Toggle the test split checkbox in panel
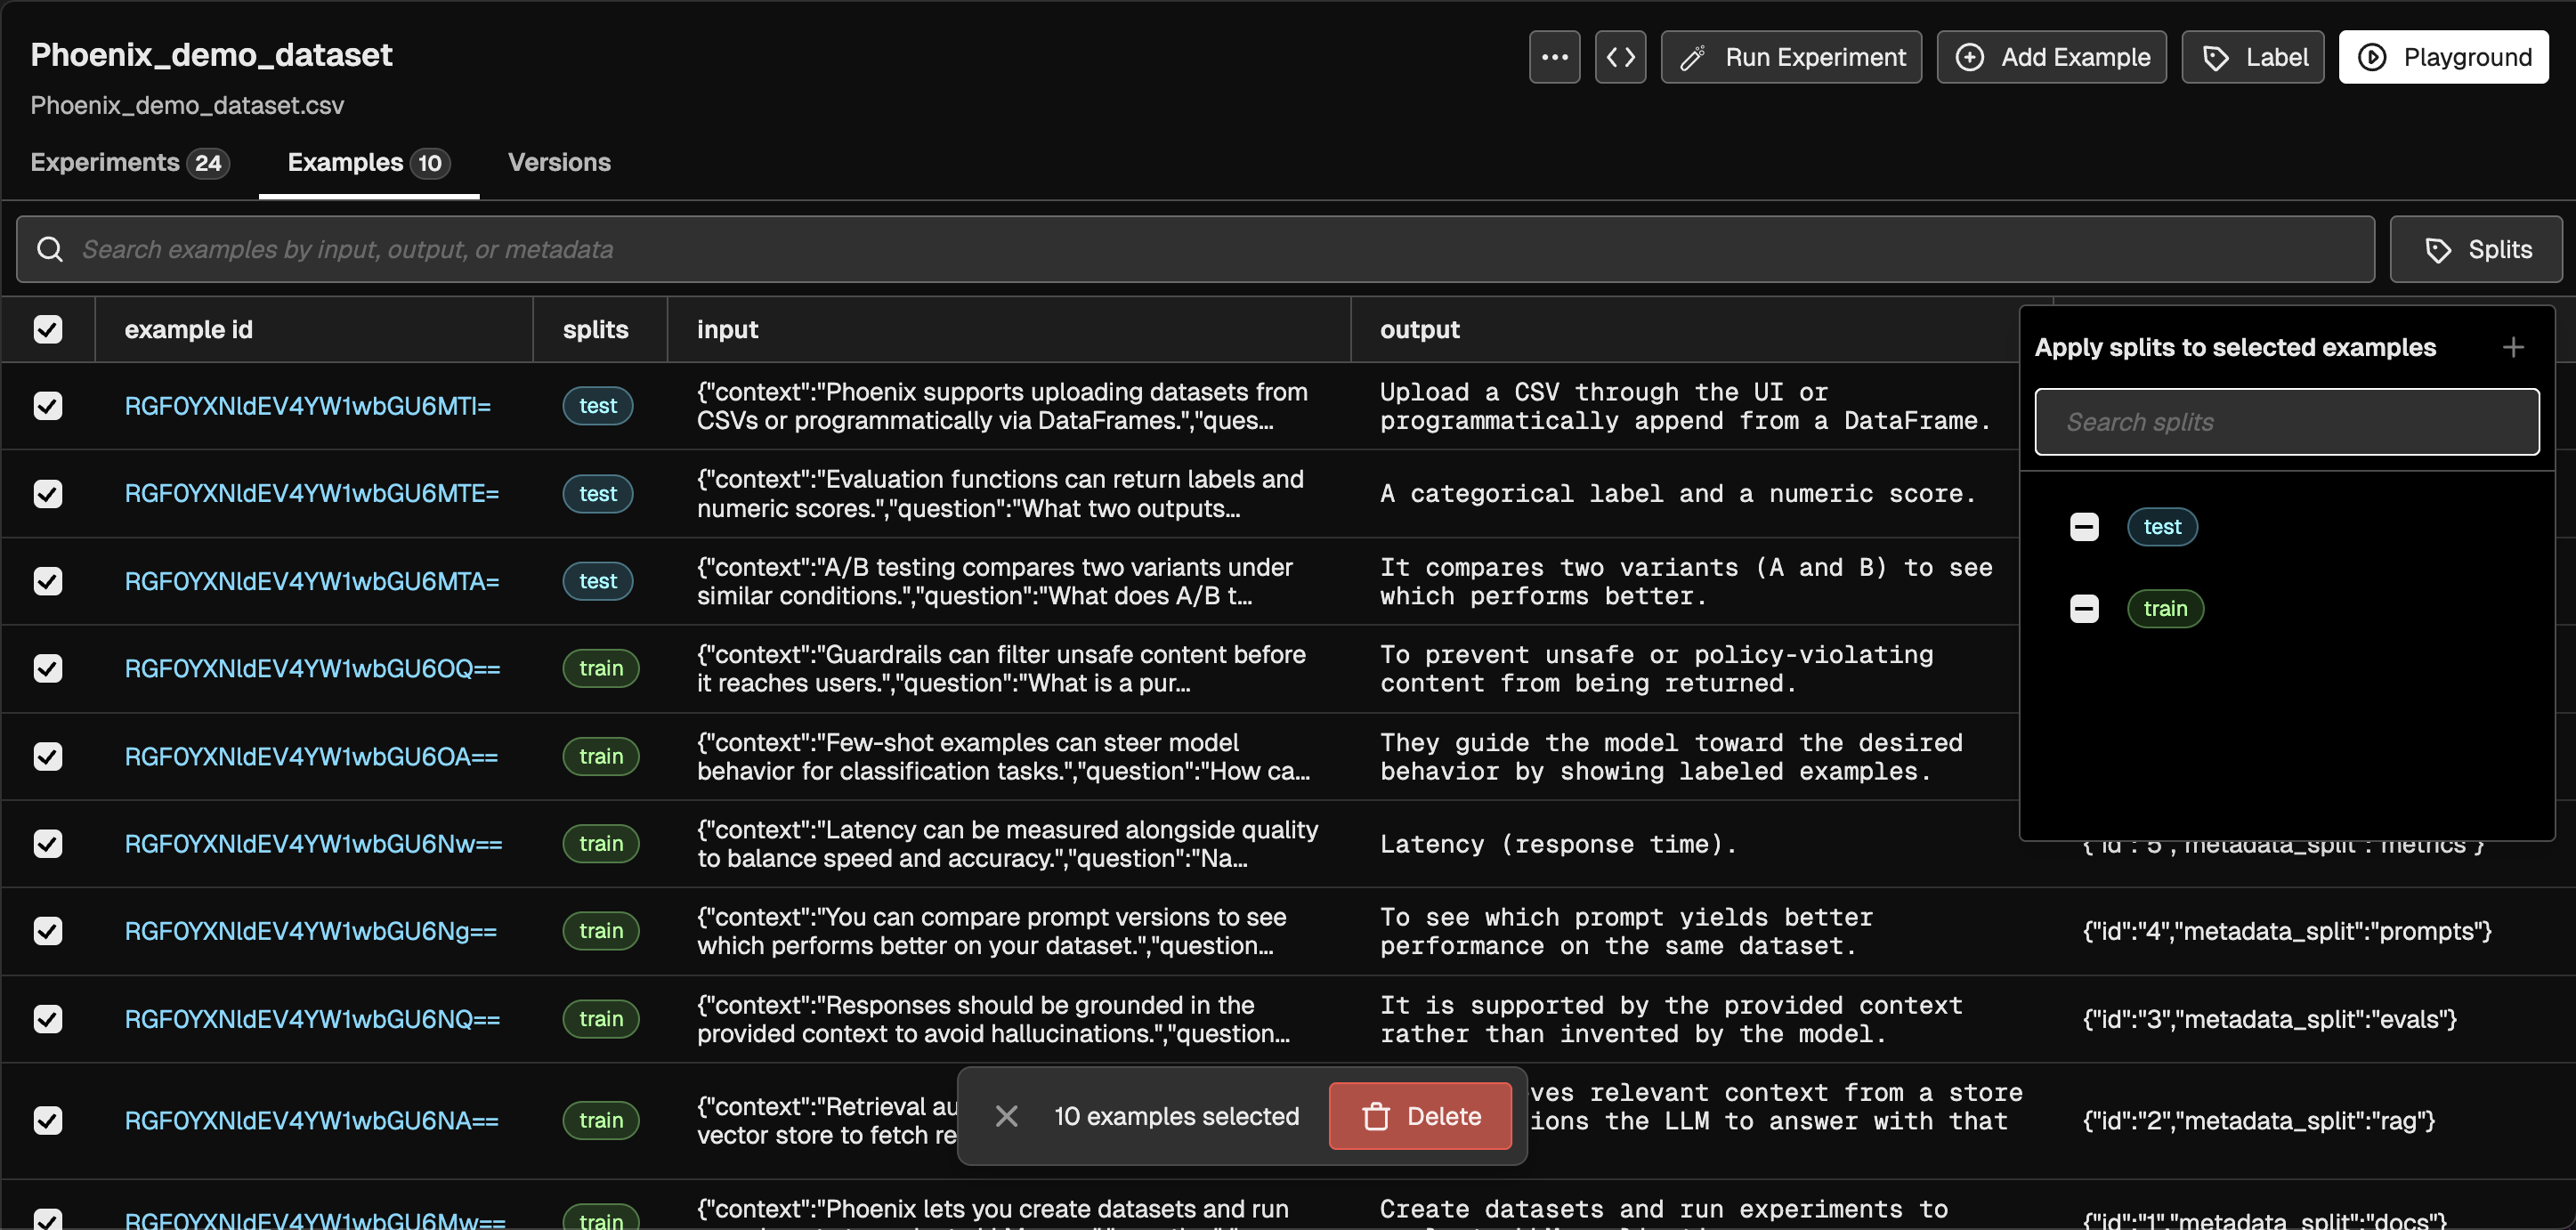The image size is (2576, 1230). pos(2084,527)
